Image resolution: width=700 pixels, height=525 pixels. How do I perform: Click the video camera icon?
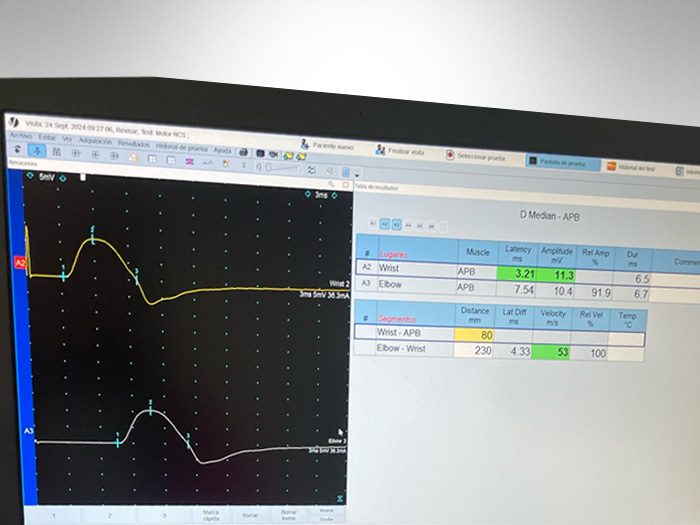click(273, 154)
